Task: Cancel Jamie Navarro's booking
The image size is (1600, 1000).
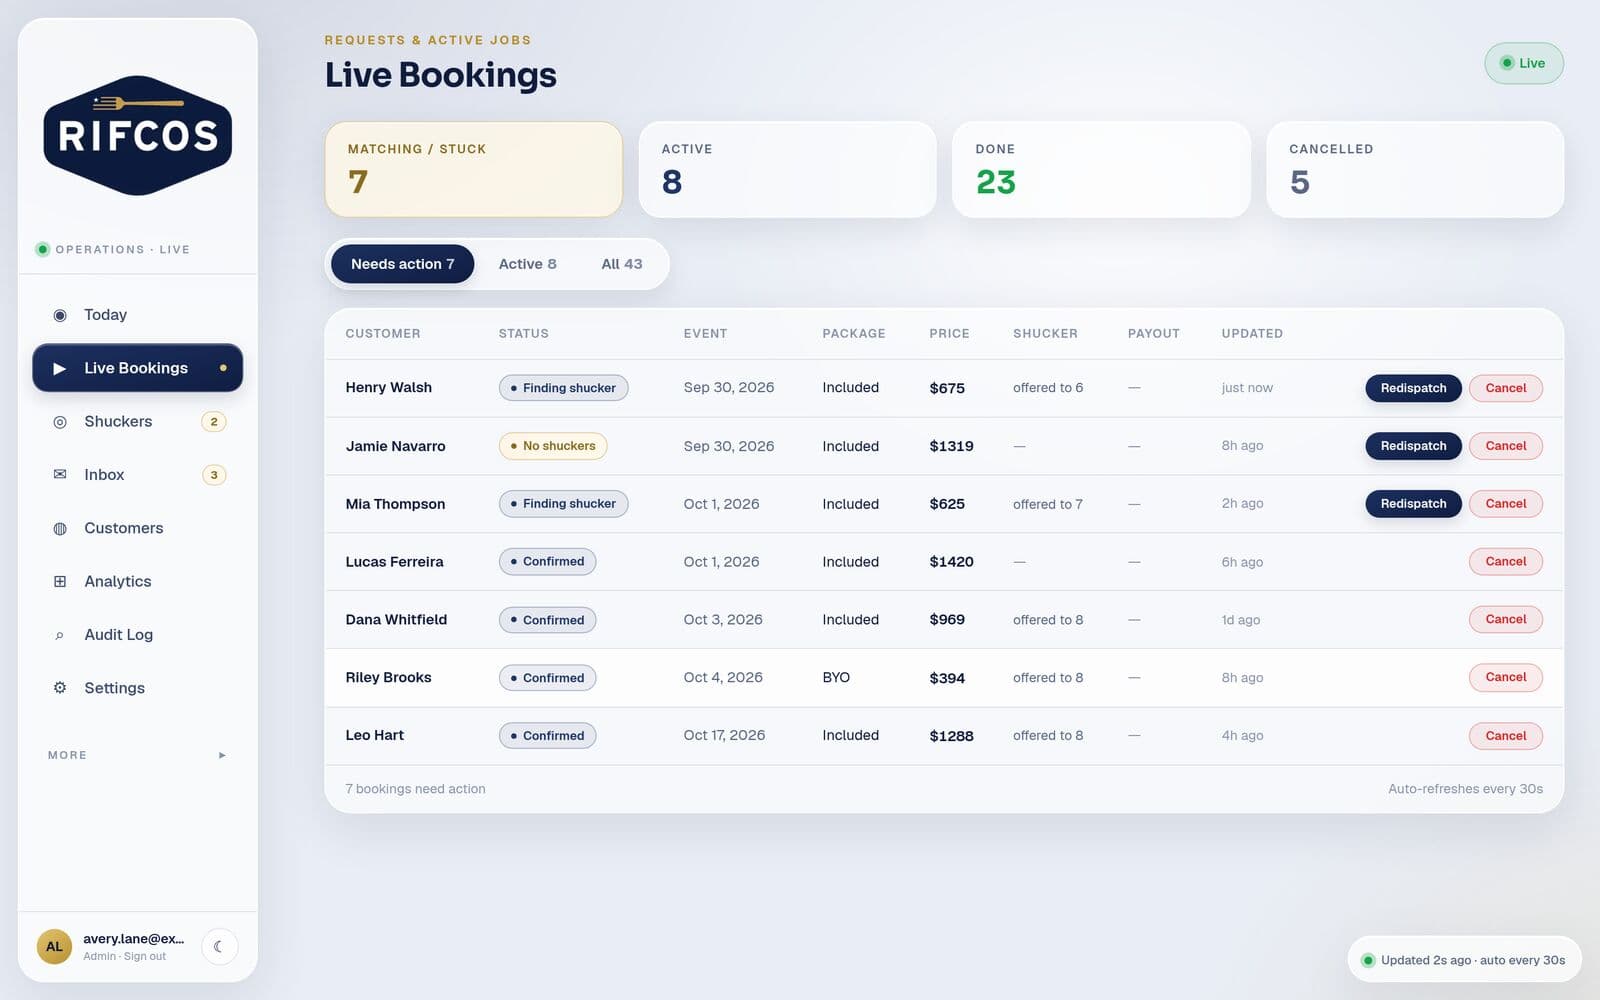Action: [1505, 446]
